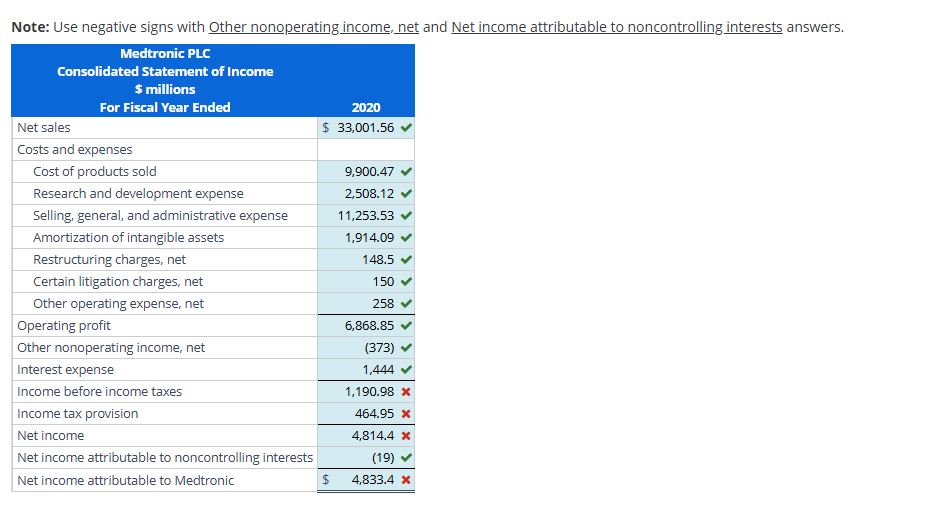Click the Selling, general, and administrative field 11,253.53
The image size is (950, 506).
(x=366, y=215)
